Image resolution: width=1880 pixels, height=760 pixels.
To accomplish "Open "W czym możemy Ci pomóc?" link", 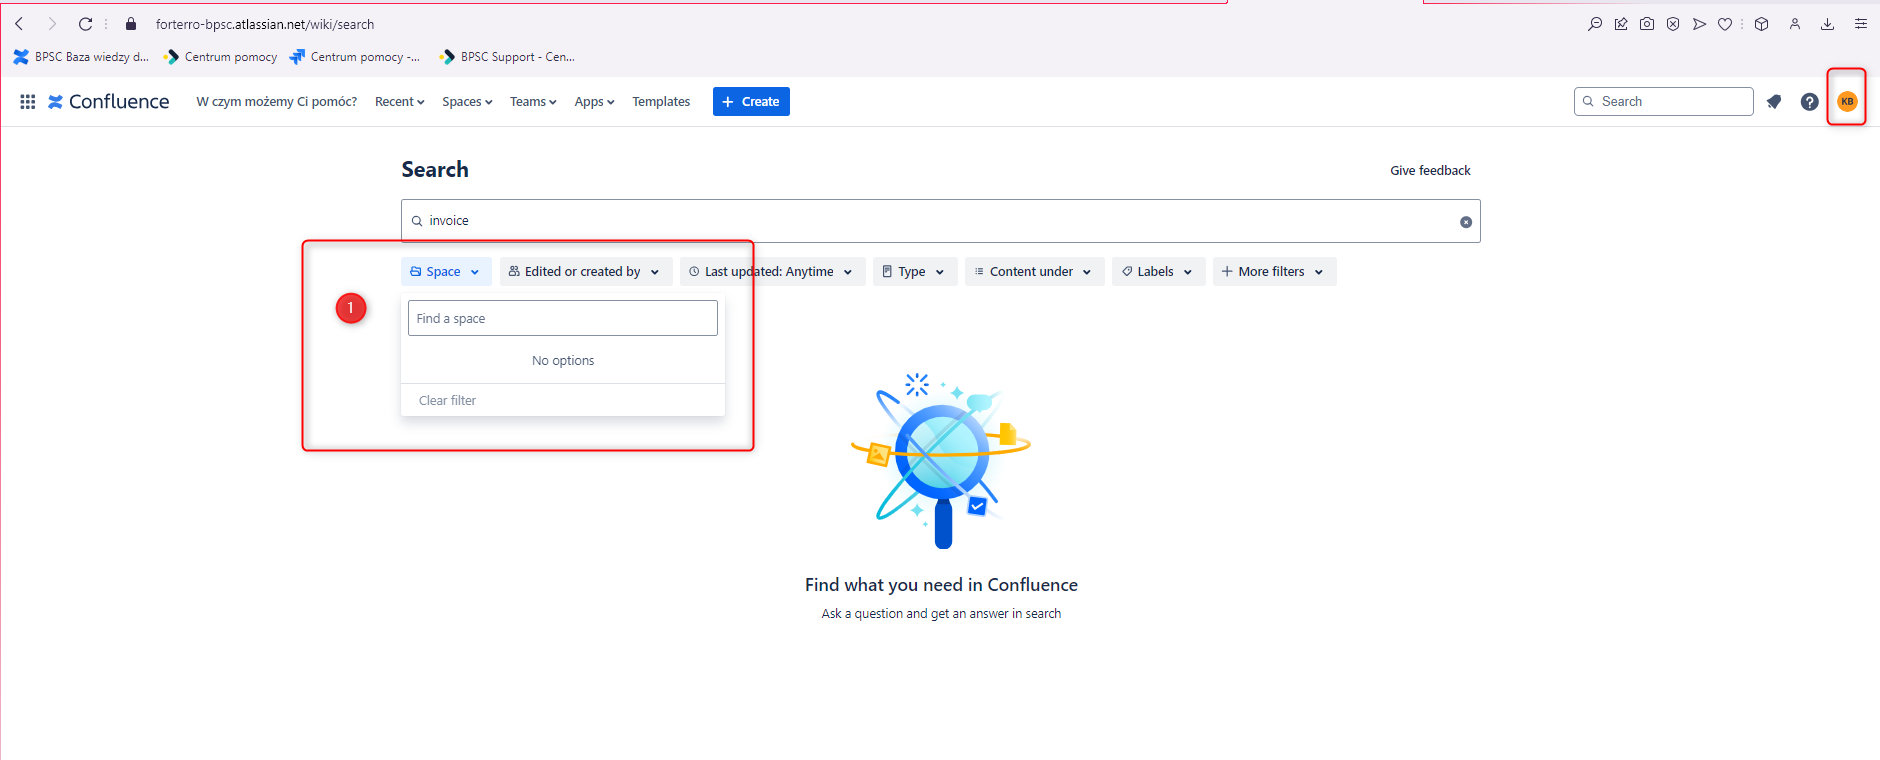I will 277,102.
